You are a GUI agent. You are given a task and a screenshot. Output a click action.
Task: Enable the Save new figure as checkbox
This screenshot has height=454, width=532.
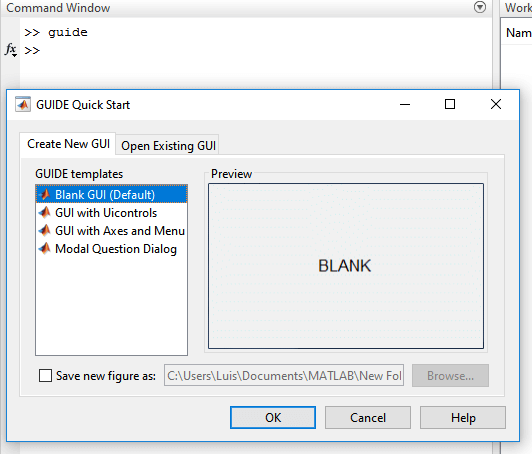pos(45,376)
